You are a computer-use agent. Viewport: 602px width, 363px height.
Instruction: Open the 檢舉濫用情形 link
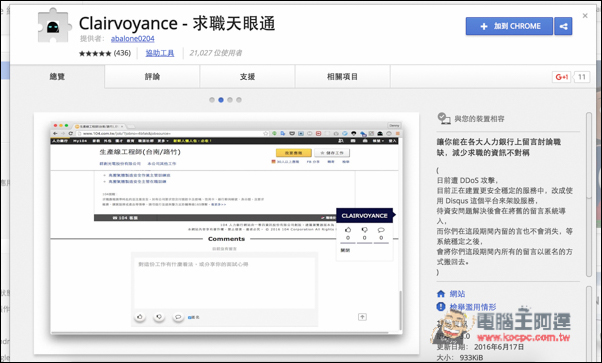click(x=473, y=307)
